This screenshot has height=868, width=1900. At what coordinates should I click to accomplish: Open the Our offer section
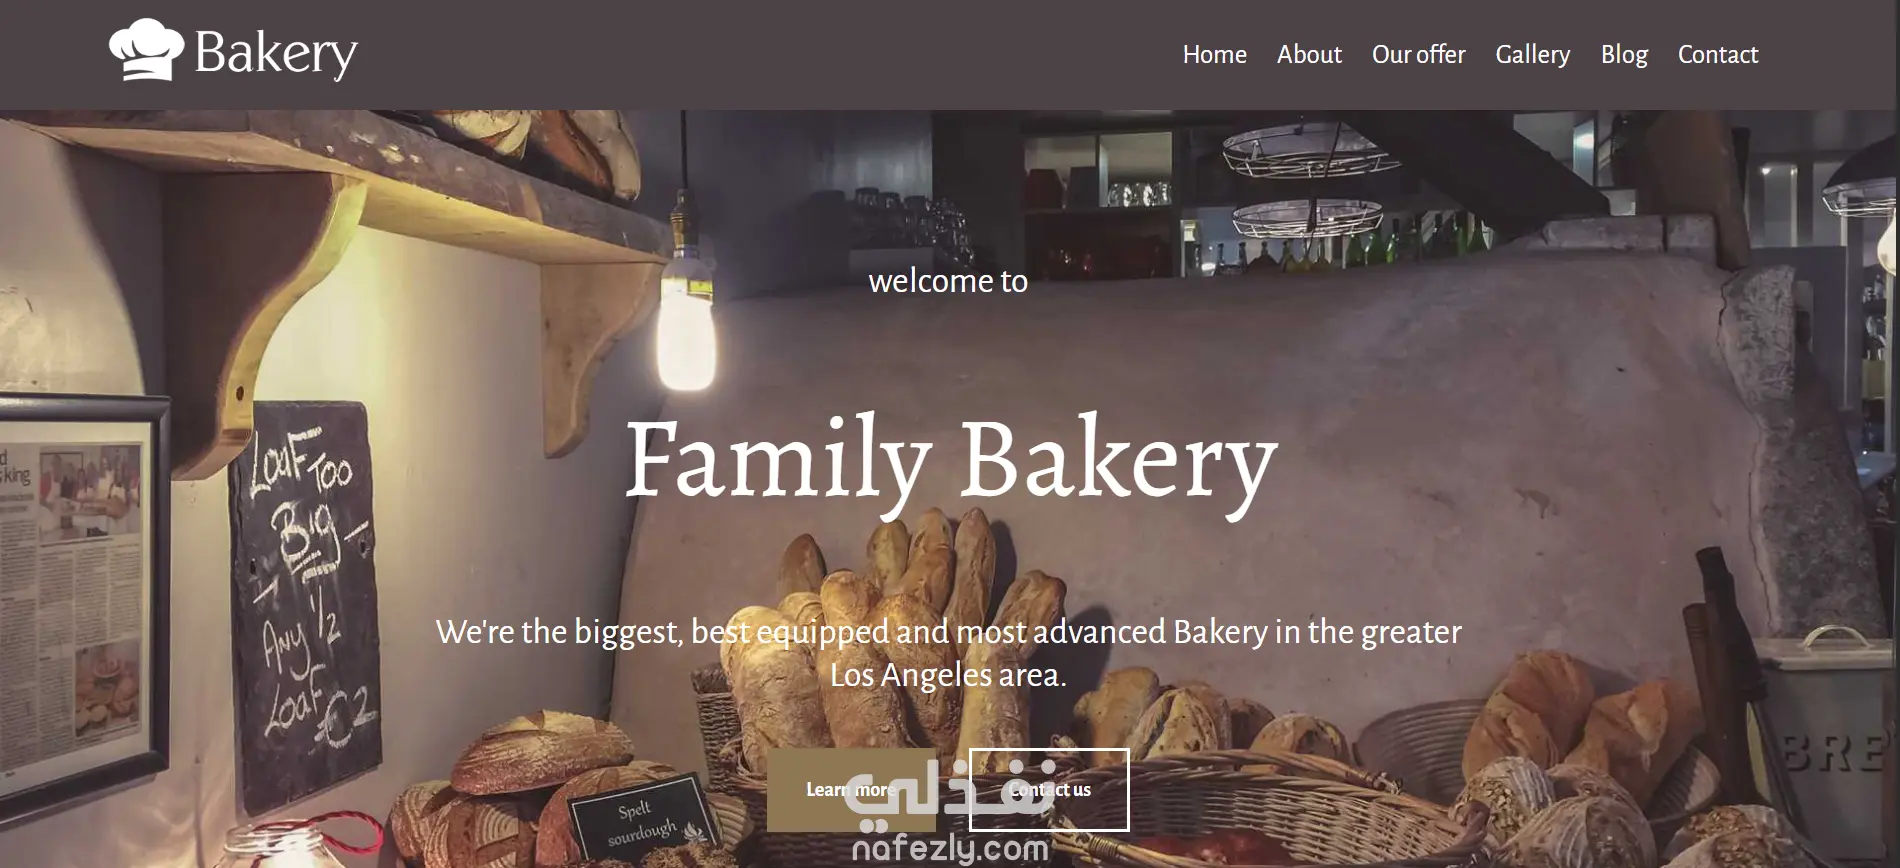pos(1418,55)
